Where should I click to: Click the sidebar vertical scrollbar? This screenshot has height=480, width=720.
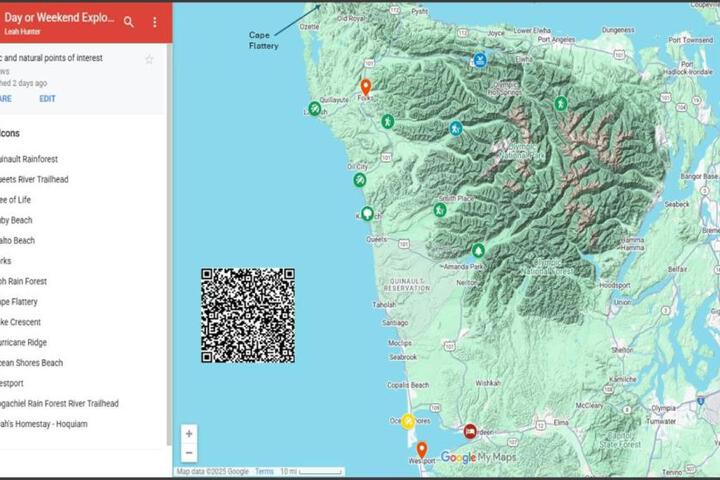point(169,243)
